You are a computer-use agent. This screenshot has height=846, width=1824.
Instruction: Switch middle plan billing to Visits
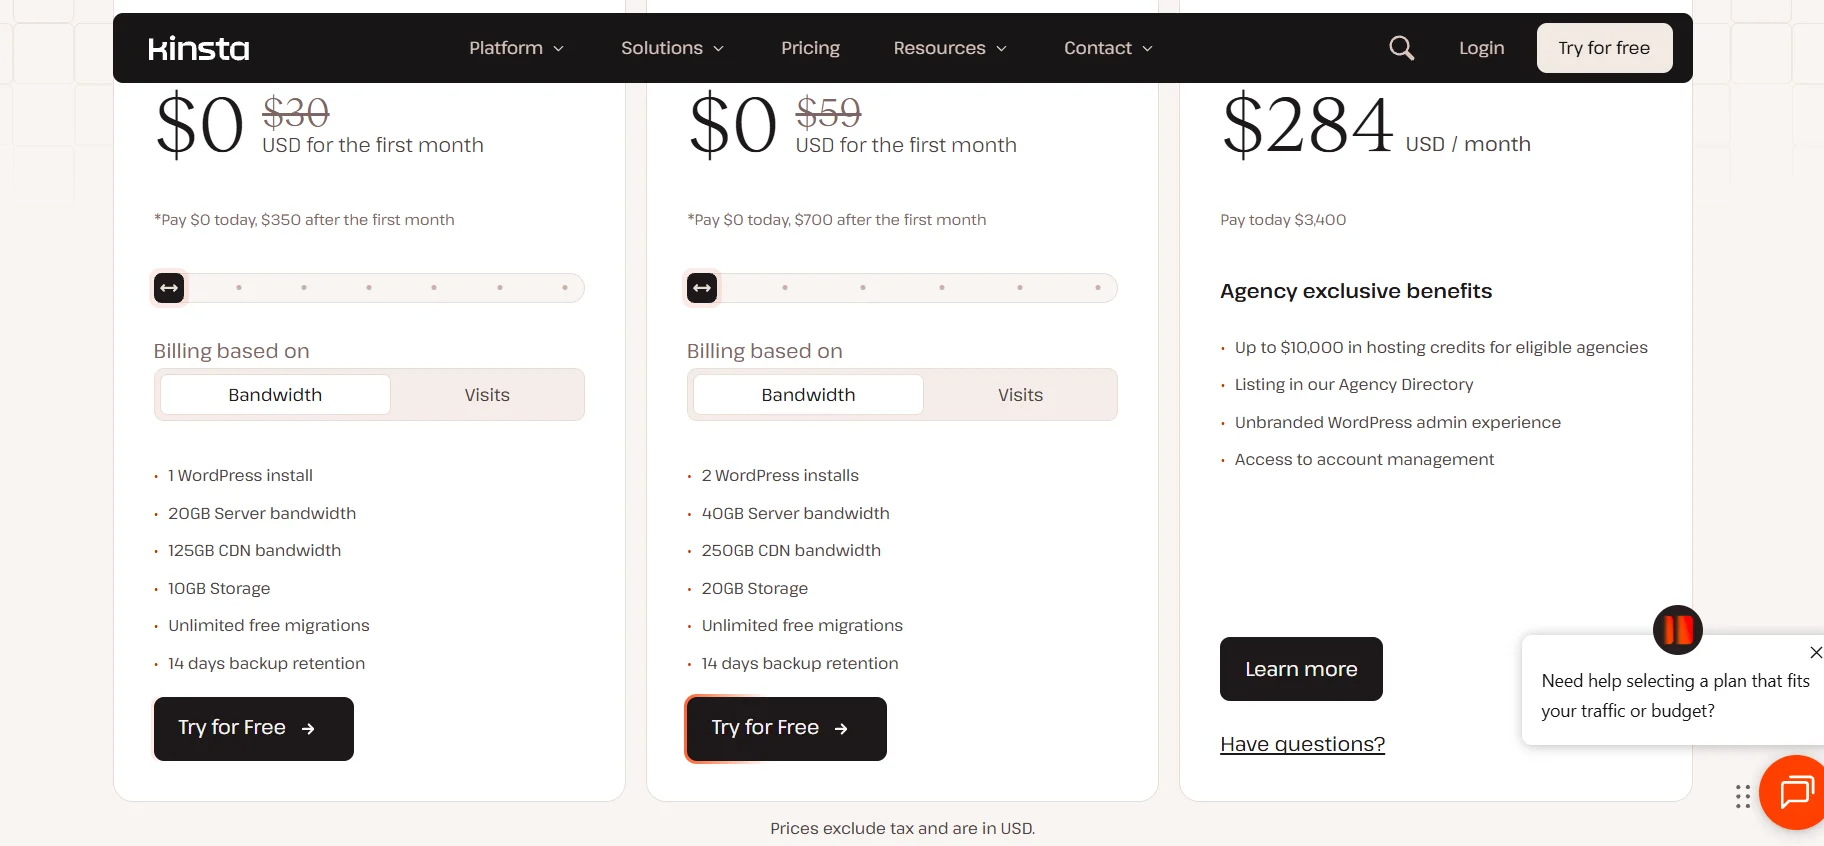click(x=1019, y=394)
